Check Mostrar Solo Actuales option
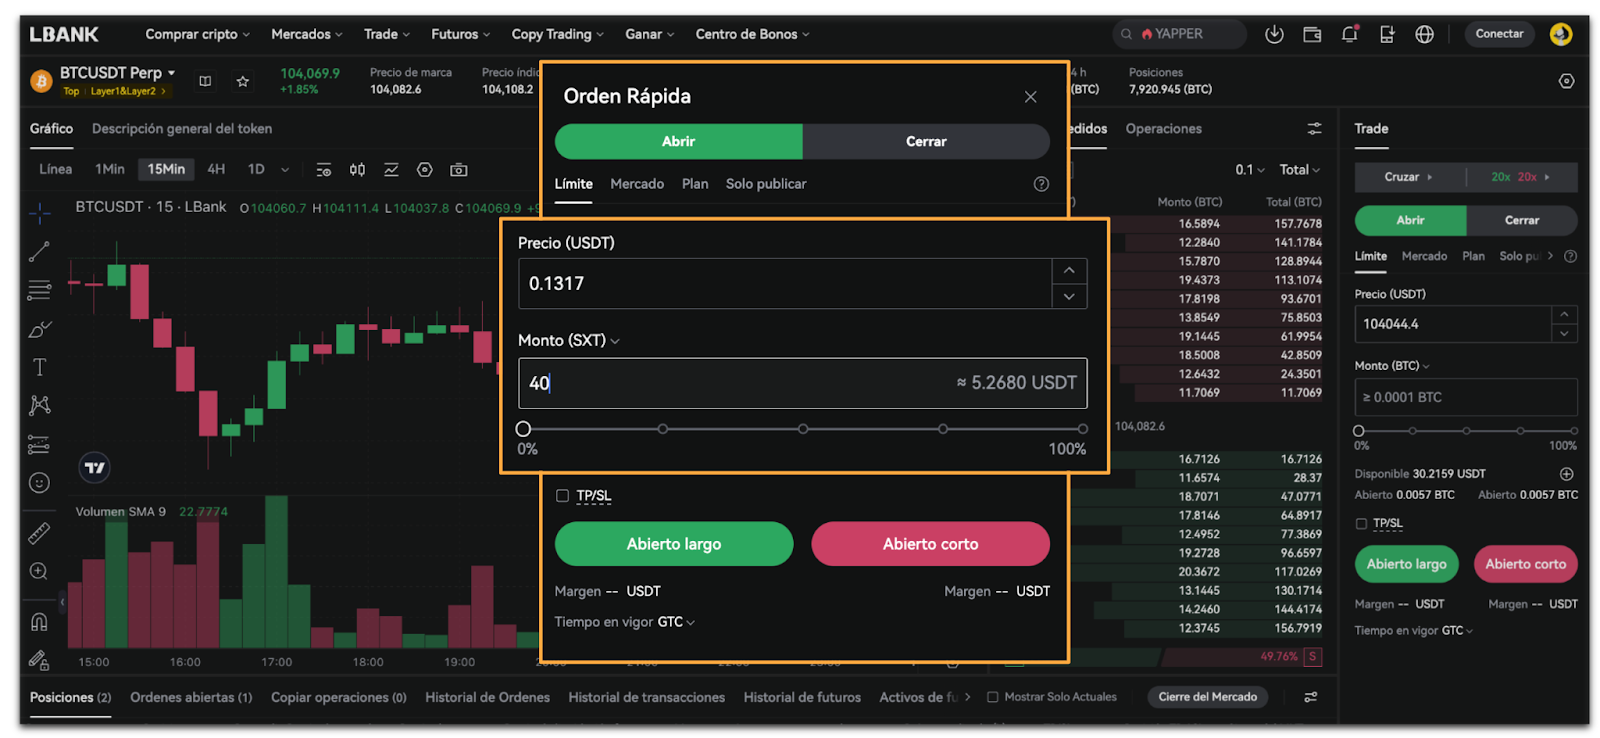Screen dimensions: 1600x738 993,697
